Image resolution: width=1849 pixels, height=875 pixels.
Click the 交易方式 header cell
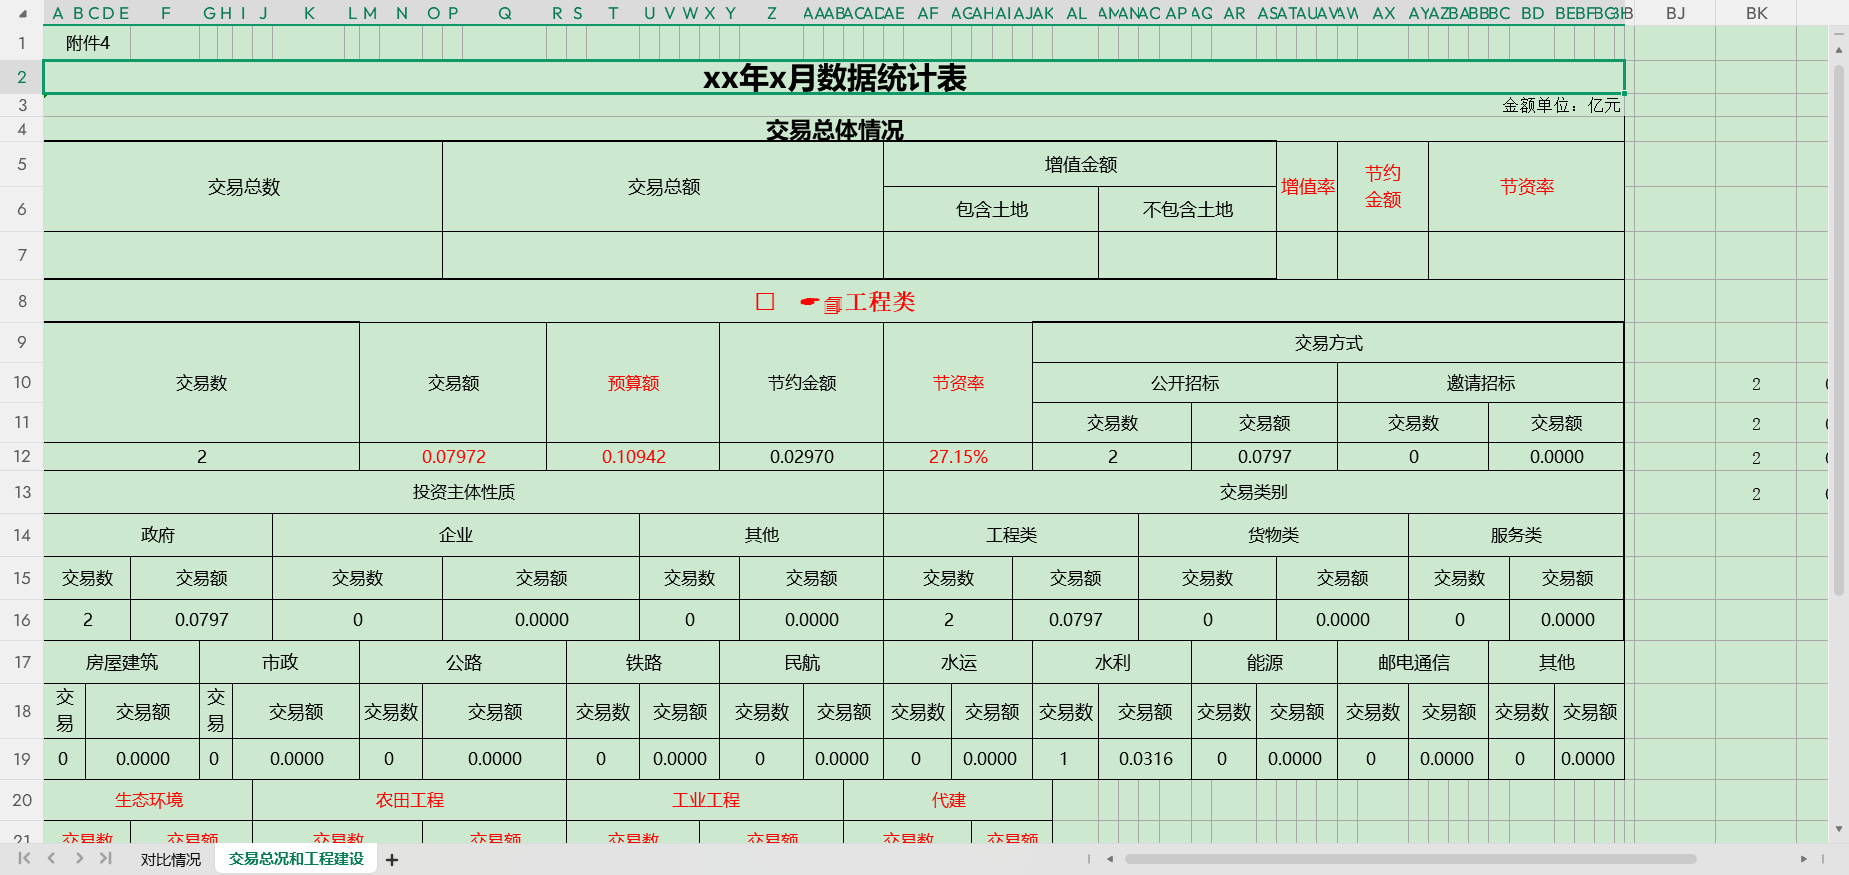click(1328, 343)
